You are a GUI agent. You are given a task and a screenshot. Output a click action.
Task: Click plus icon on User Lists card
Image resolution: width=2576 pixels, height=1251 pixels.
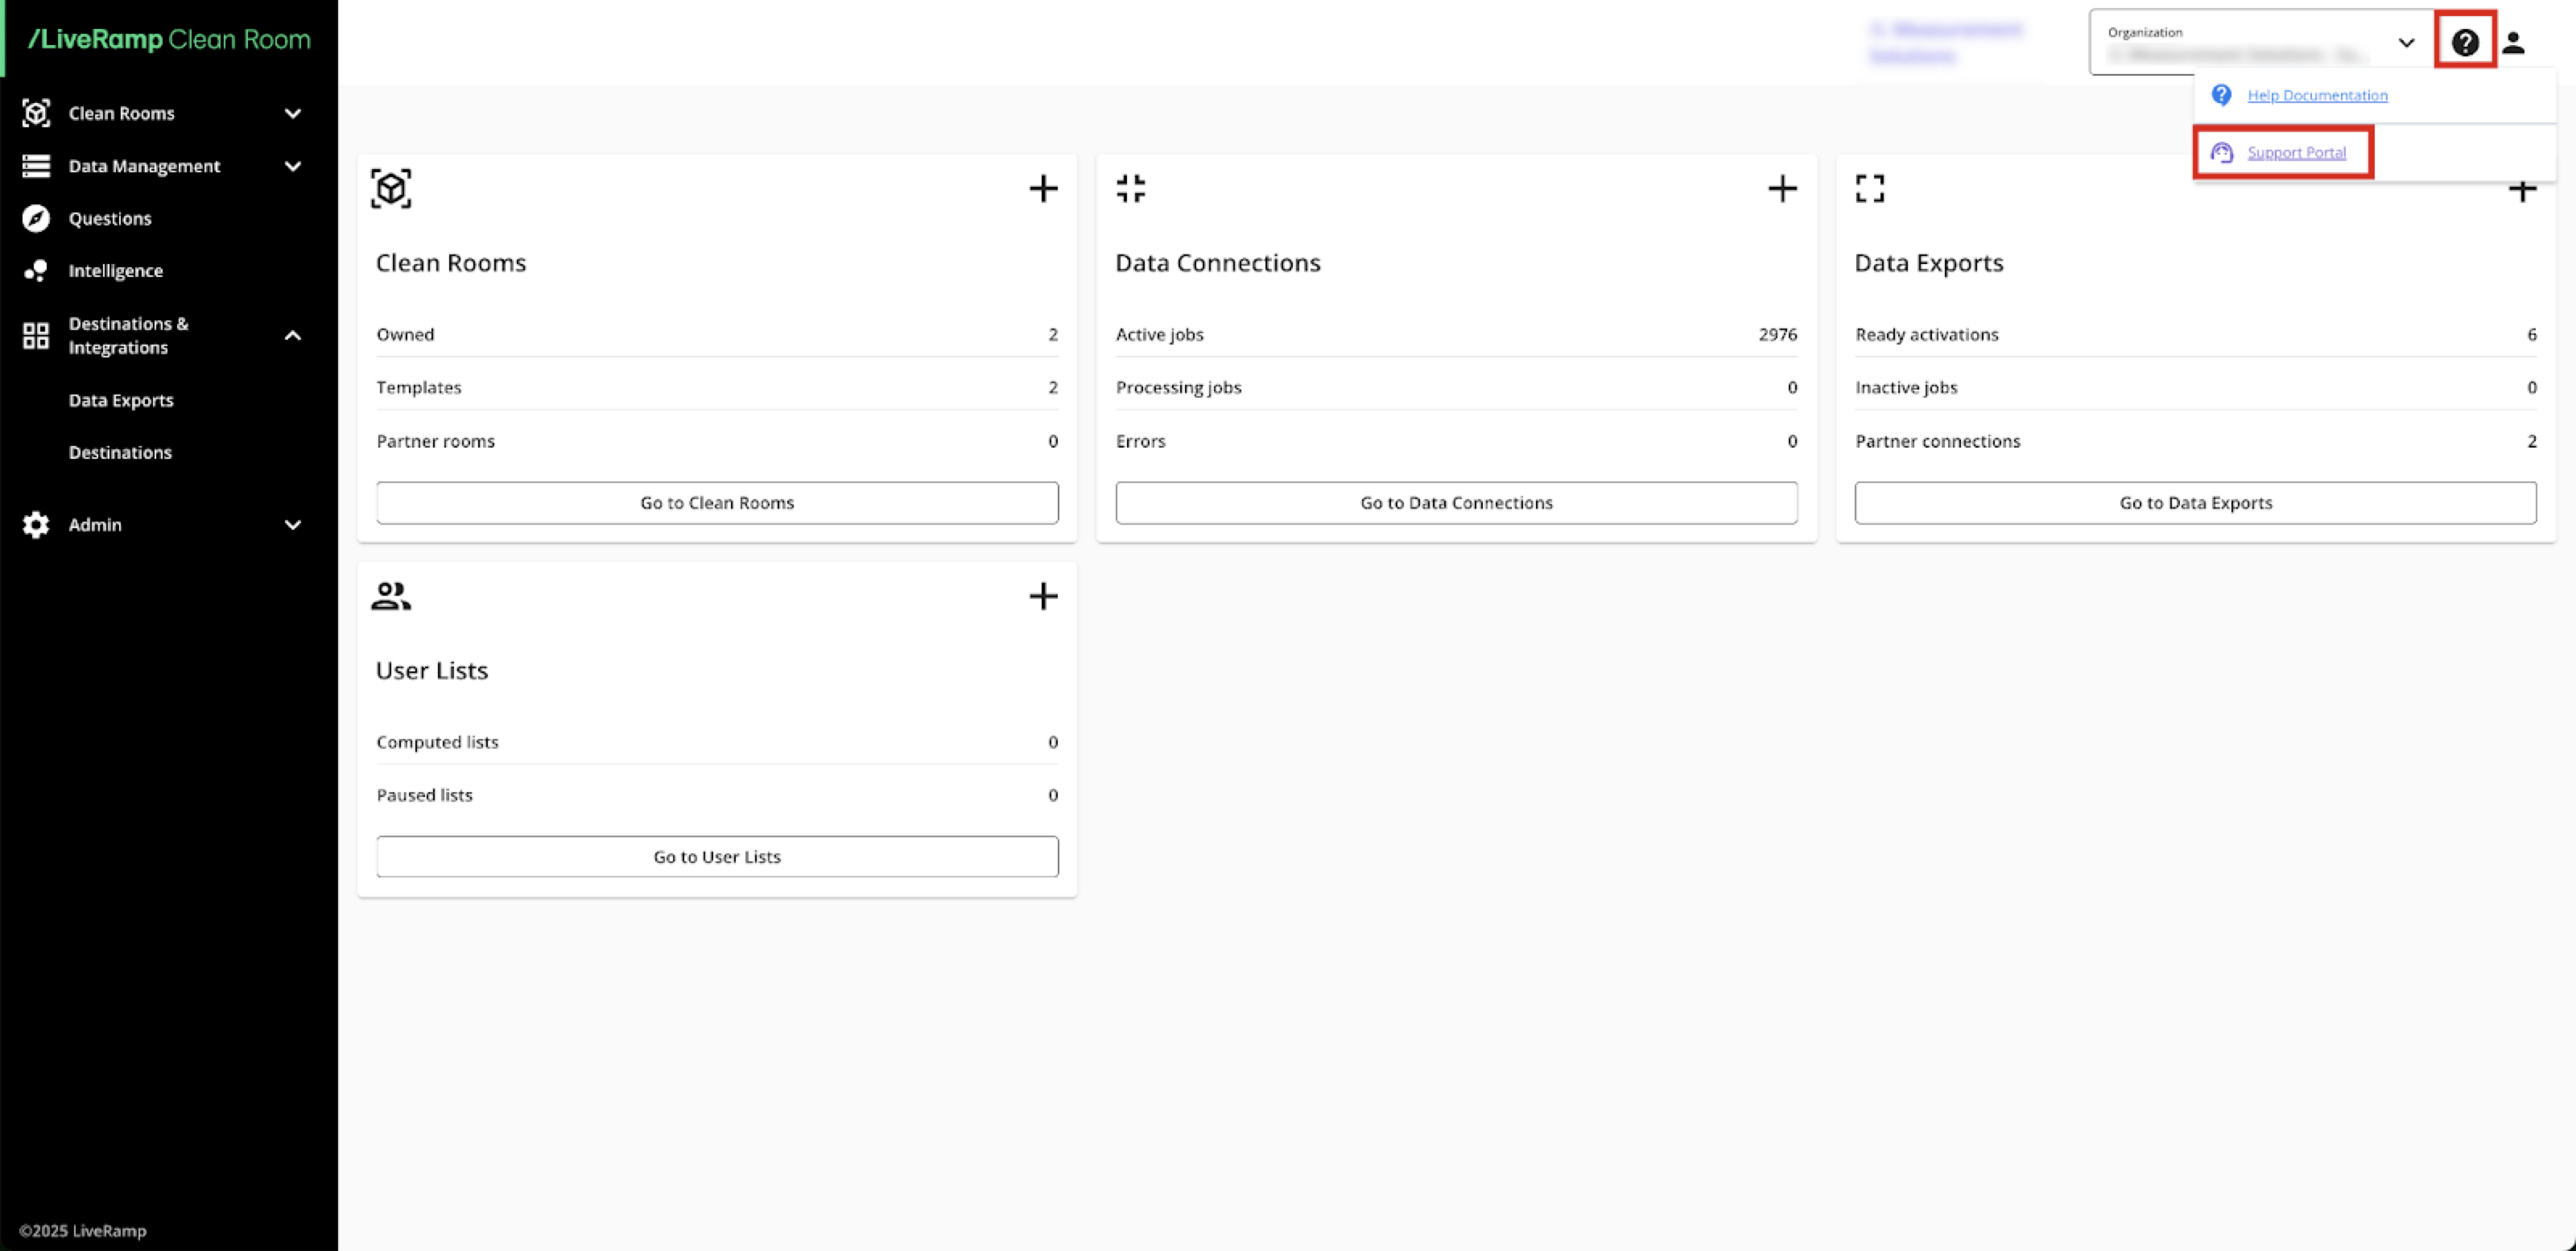pos(1043,596)
